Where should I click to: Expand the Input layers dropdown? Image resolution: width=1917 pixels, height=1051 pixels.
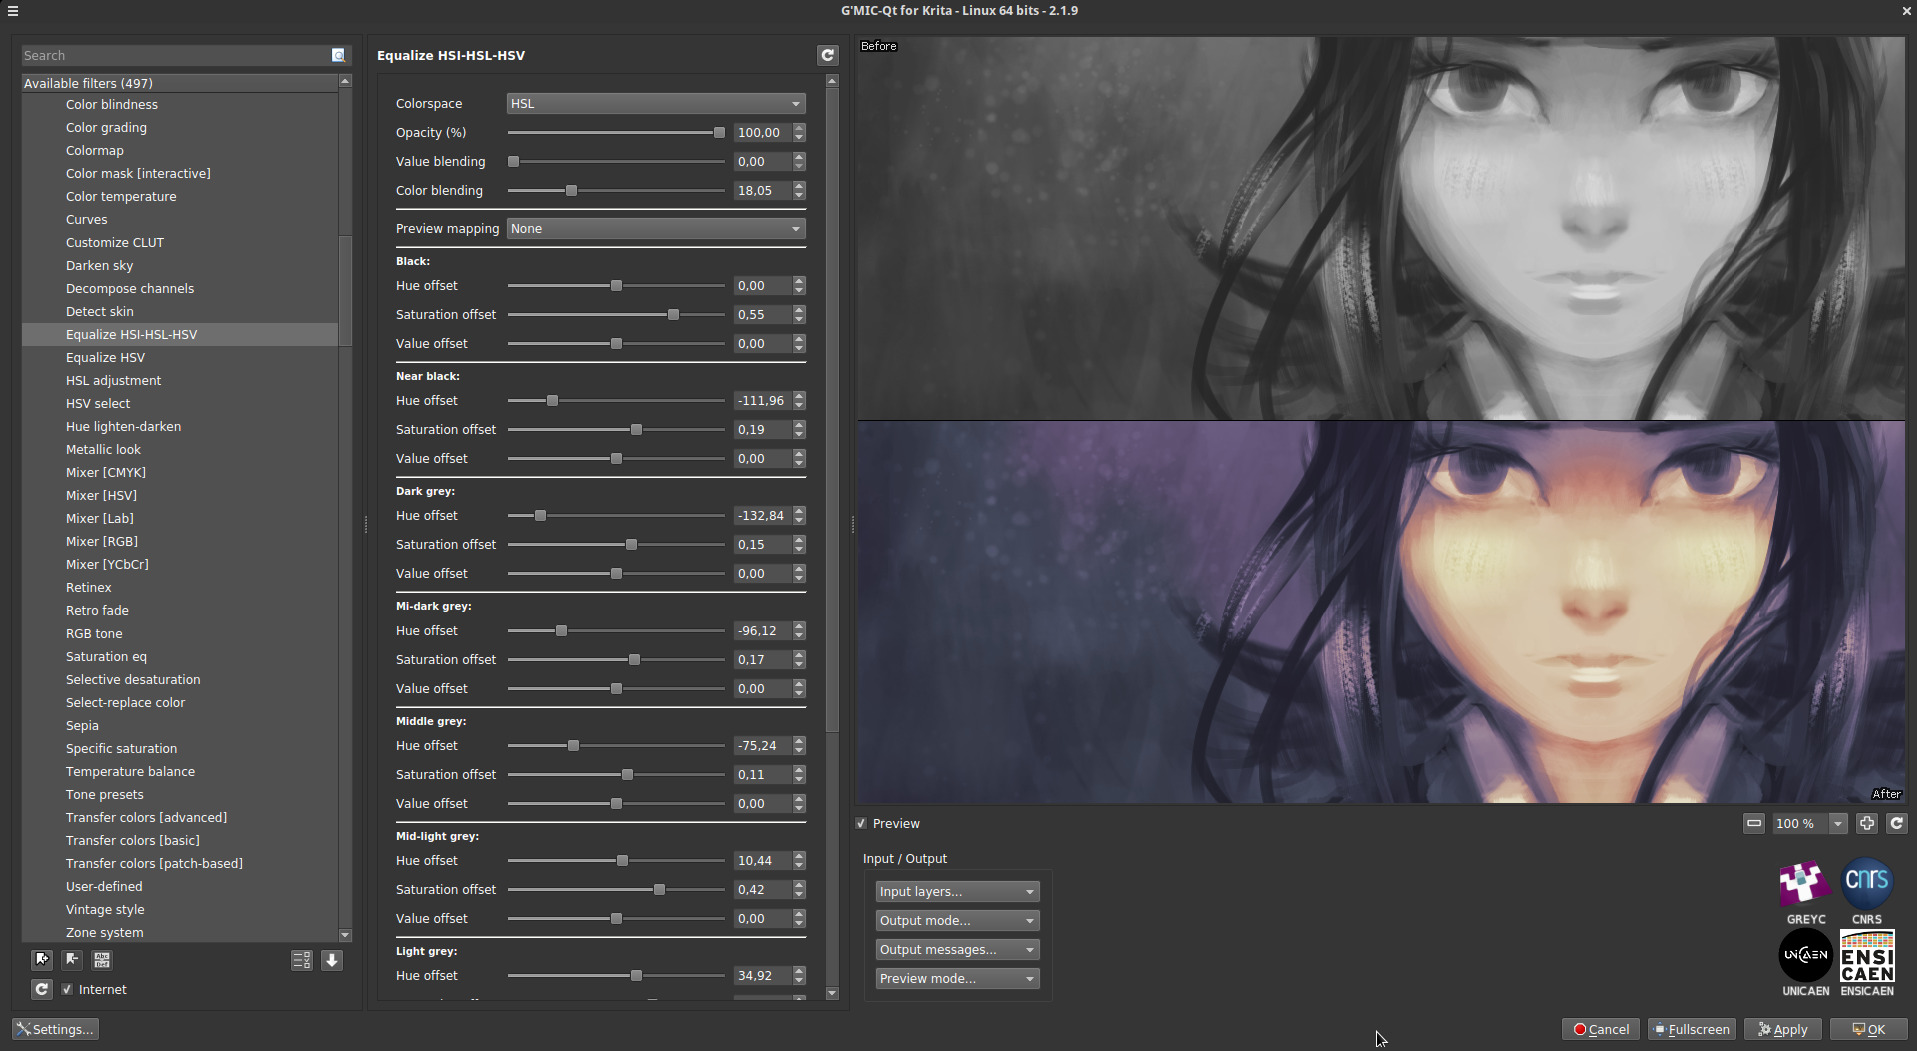[956, 891]
